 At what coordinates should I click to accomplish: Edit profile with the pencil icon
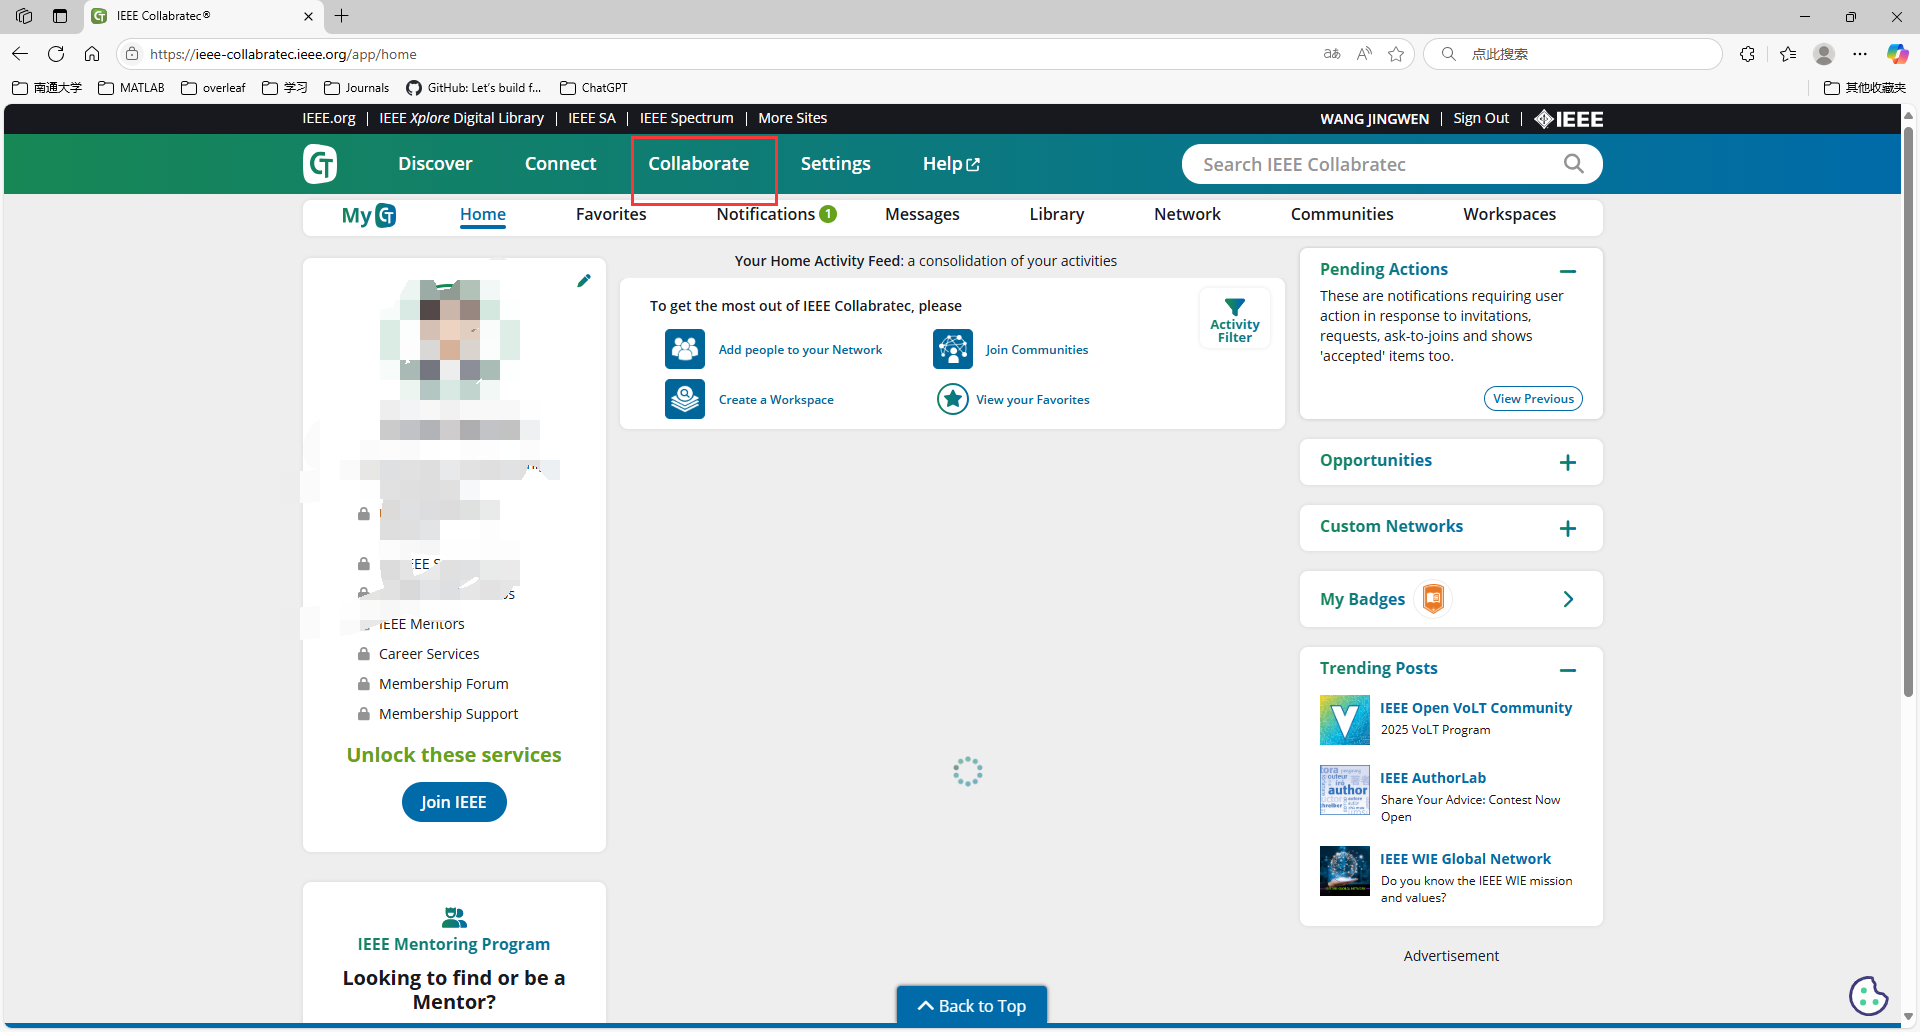tap(584, 281)
